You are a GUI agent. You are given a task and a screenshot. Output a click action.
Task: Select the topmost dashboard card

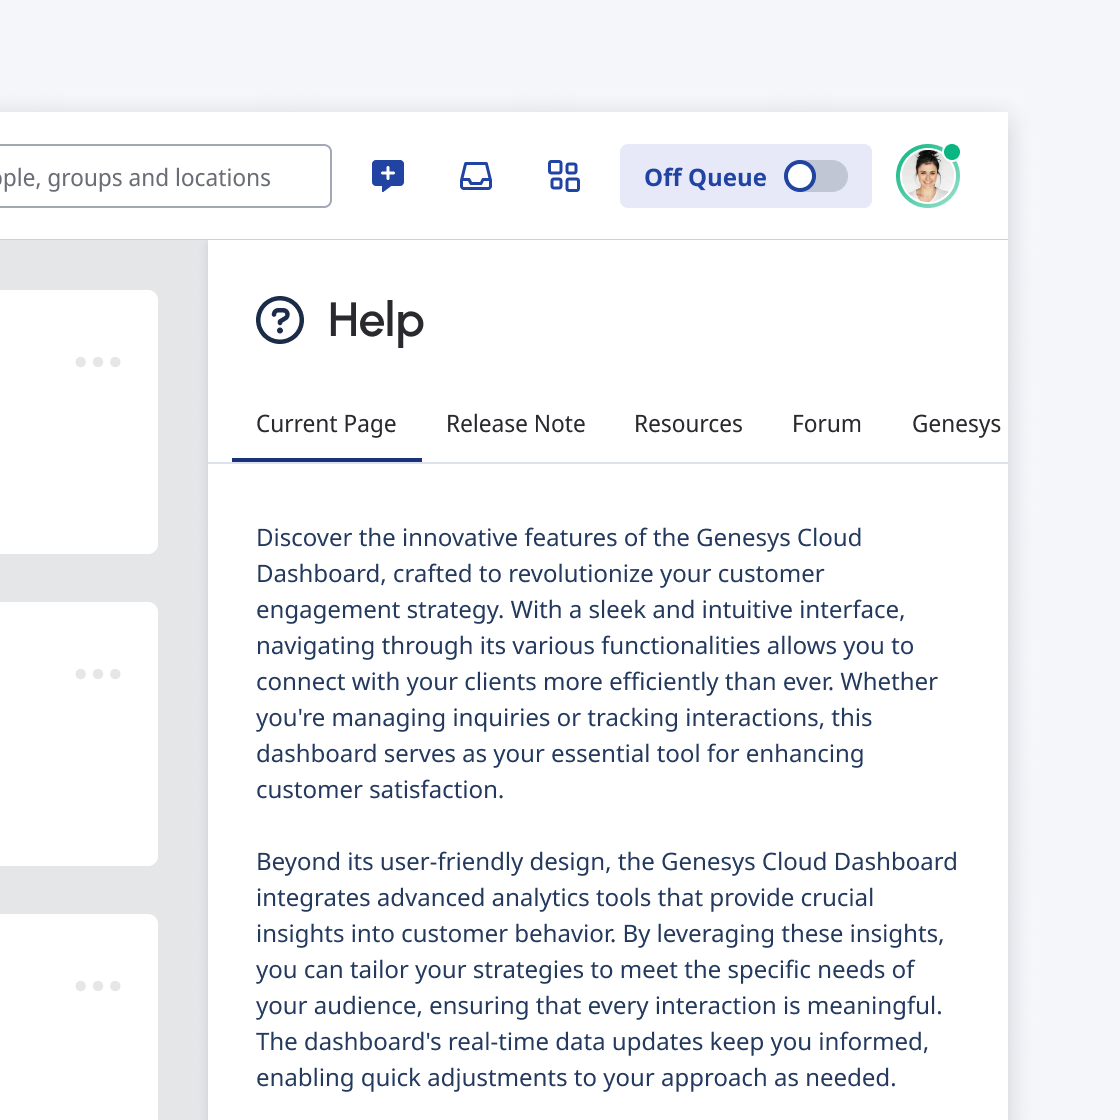coord(60,450)
